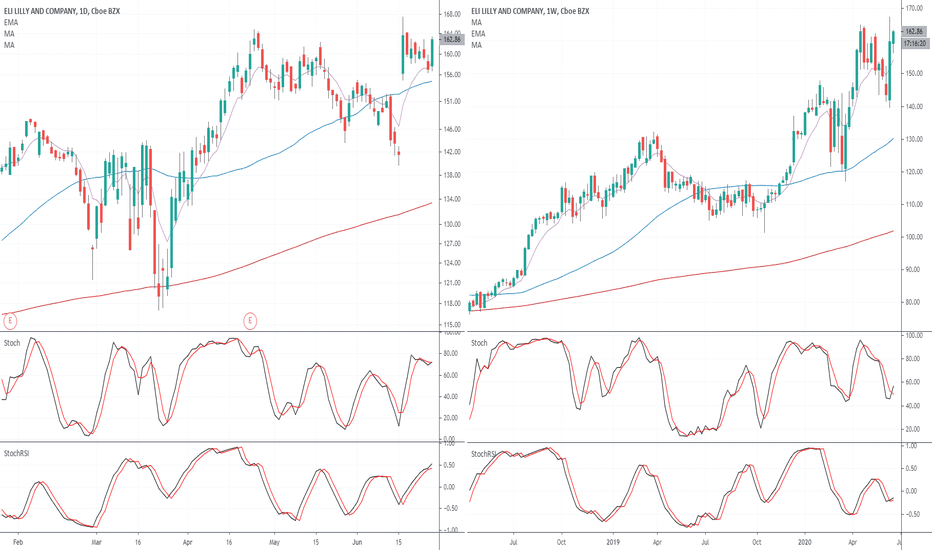Image resolution: width=932 pixels, height=550 pixels.
Task: Click the Stoch label in daily chart
Action: click(x=12, y=343)
